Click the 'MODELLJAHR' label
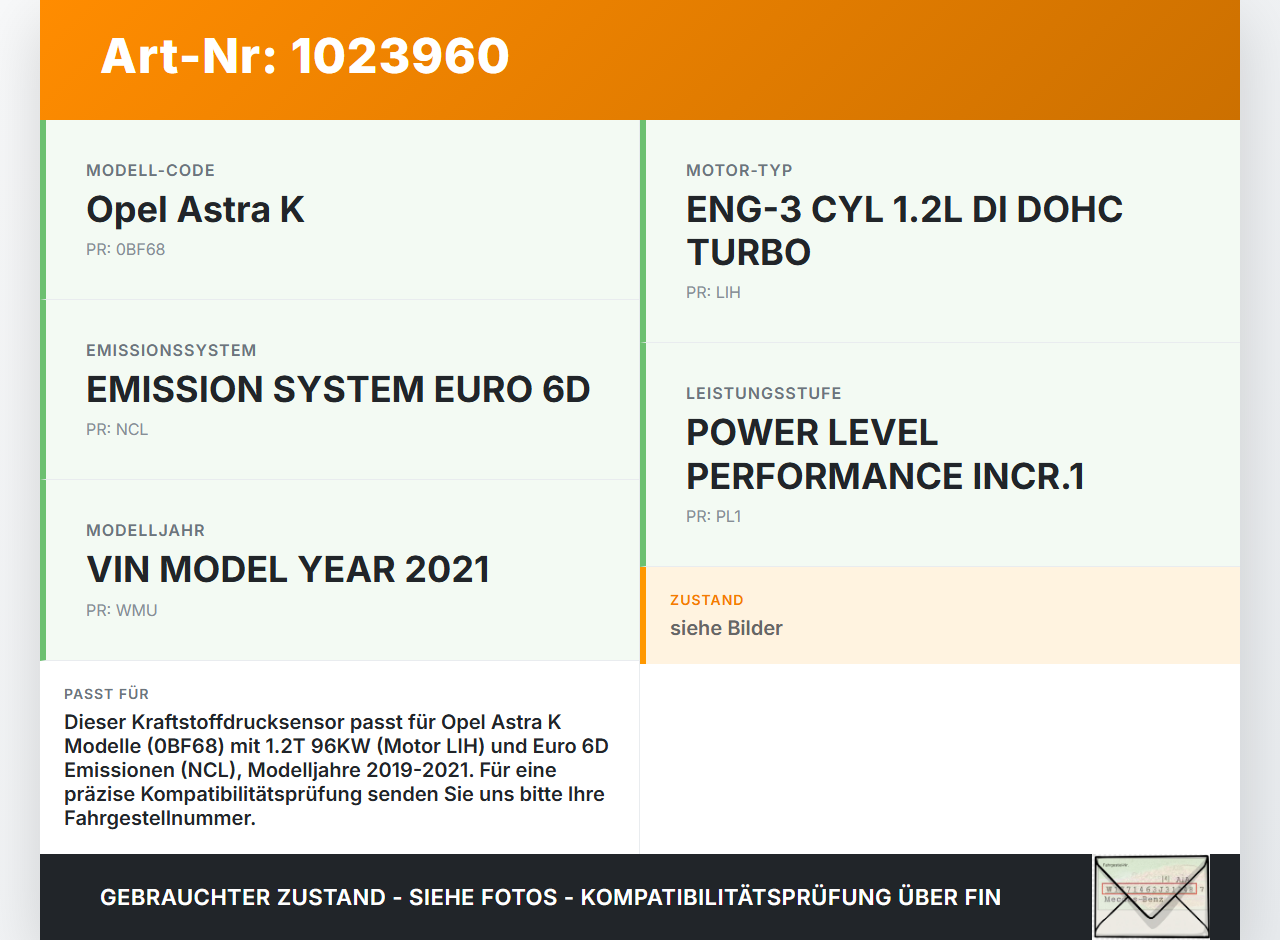 coord(145,531)
